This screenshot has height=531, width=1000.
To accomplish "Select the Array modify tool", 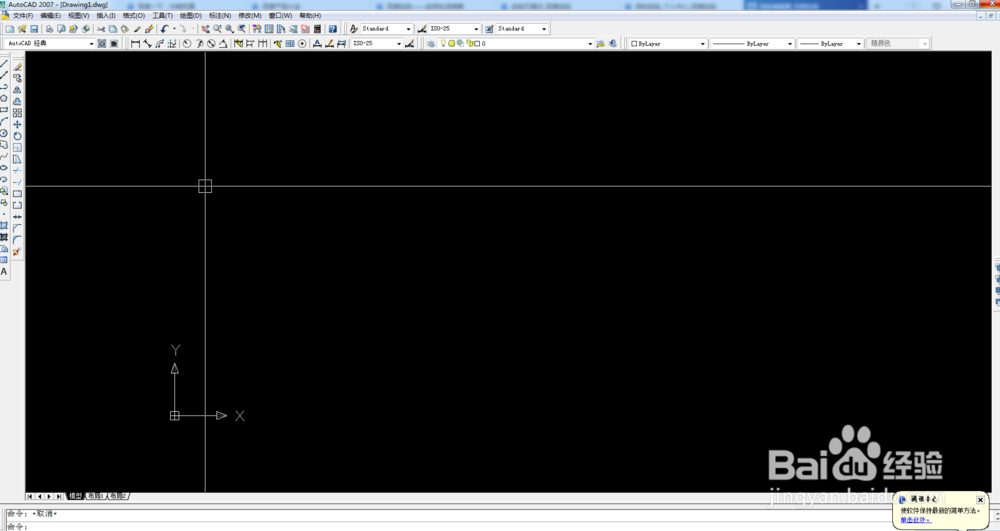I will (x=17, y=113).
